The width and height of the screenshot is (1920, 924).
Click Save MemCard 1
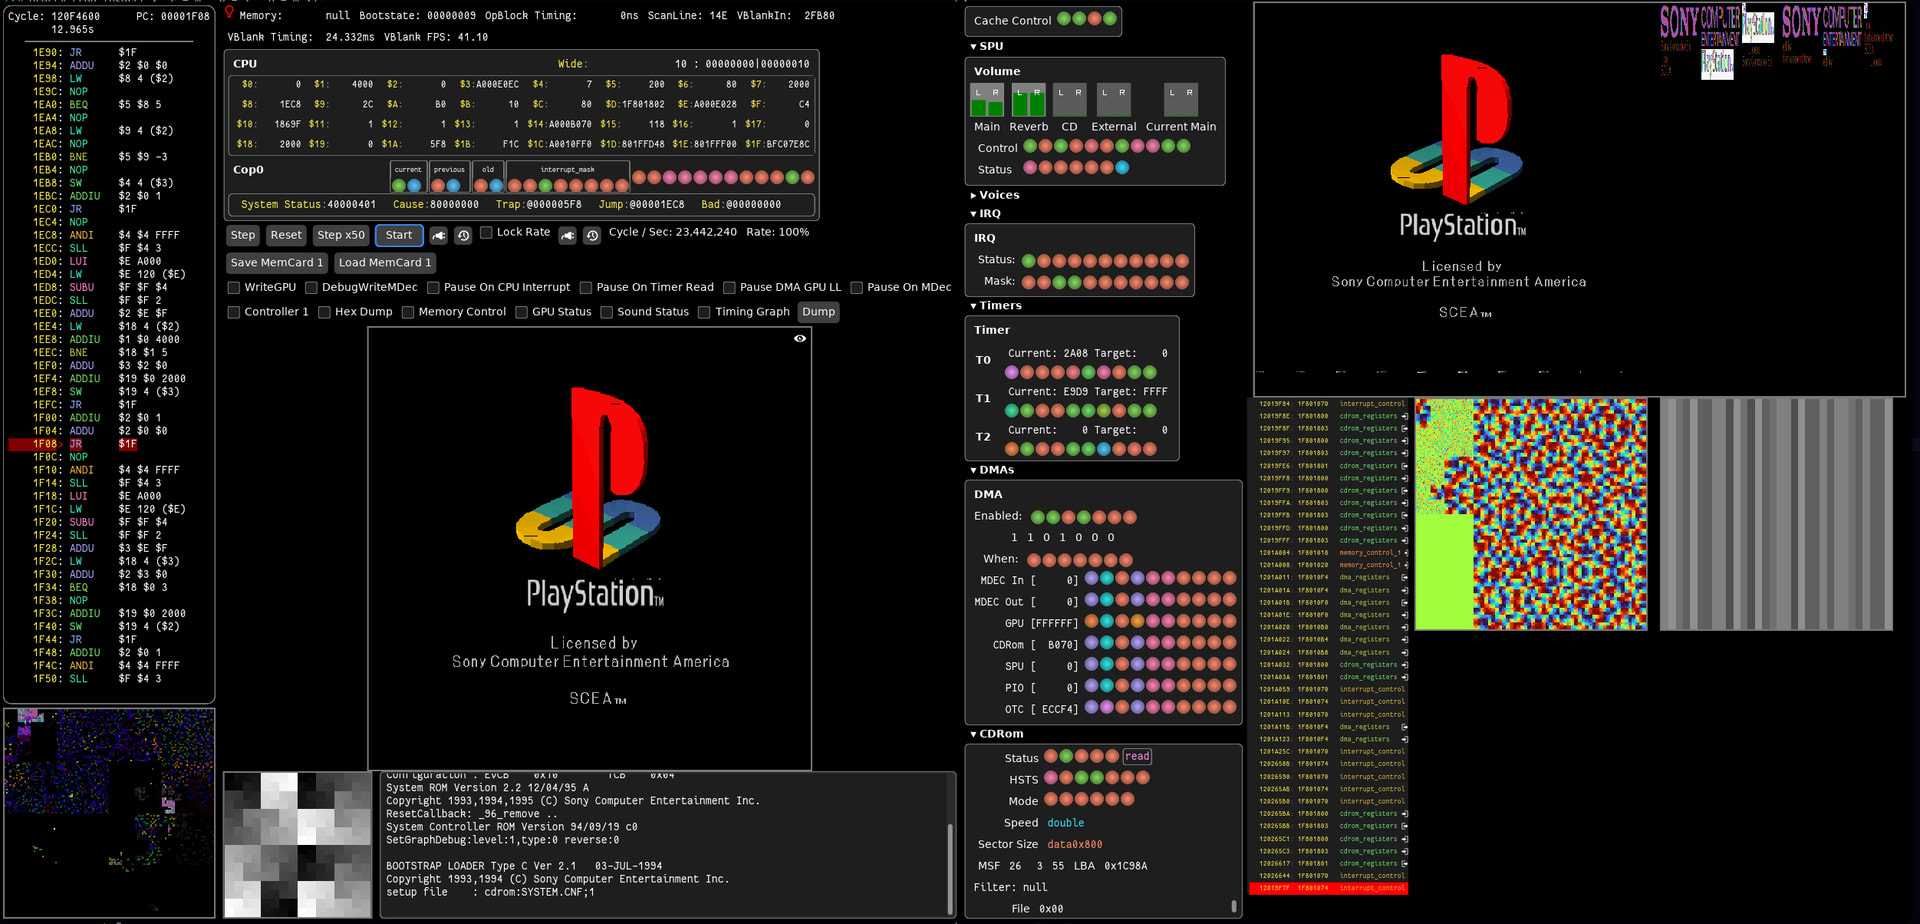click(x=277, y=263)
